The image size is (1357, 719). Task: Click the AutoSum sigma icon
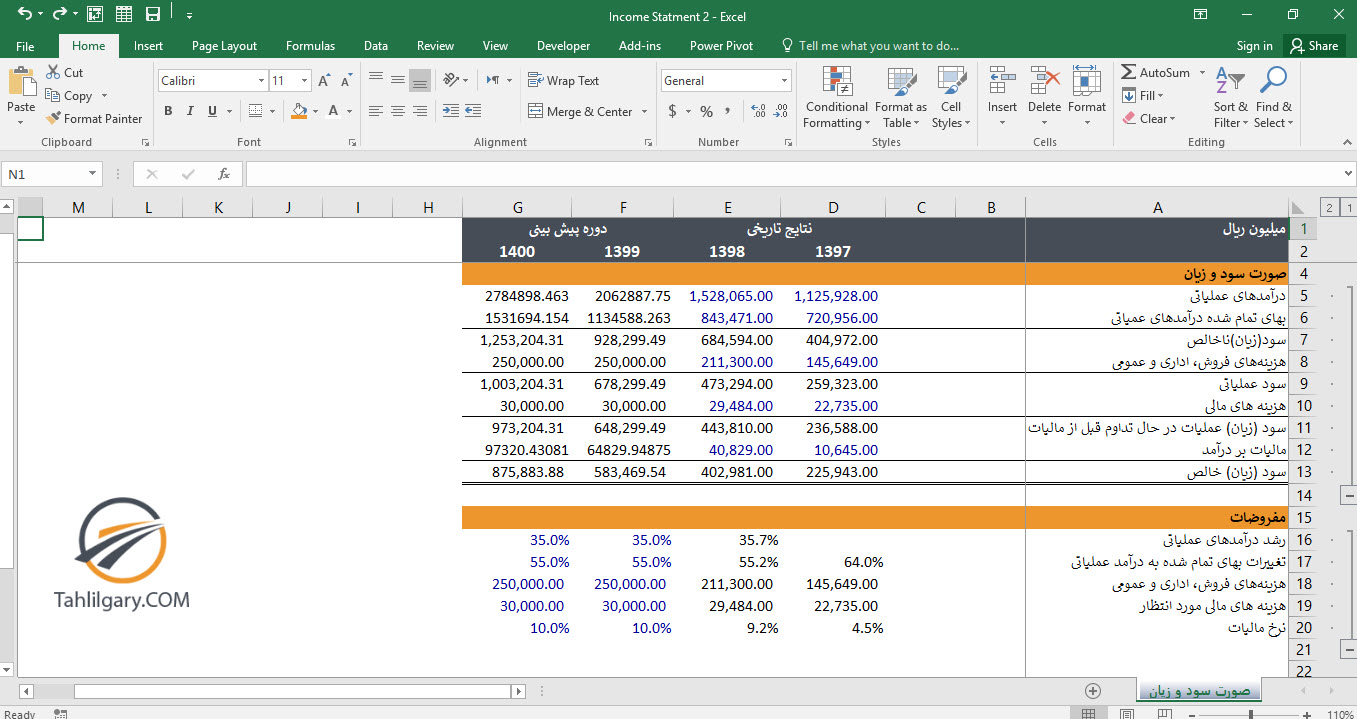tap(1129, 73)
